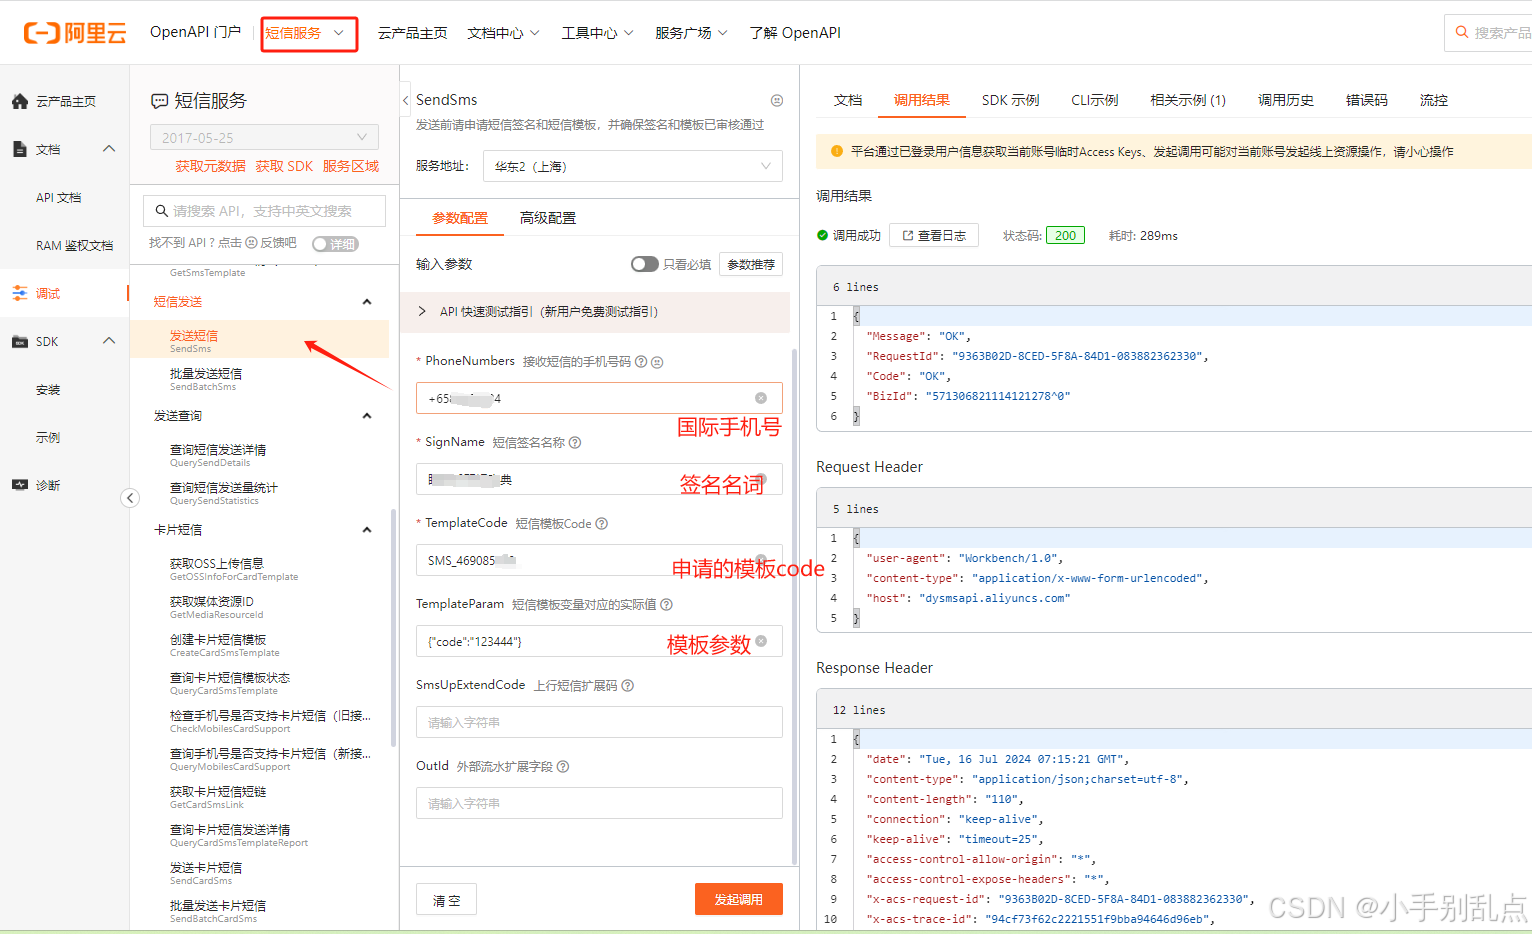Clear the PhoneNumbers field with the x icon
This screenshot has height=934, width=1532.
click(761, 398)
